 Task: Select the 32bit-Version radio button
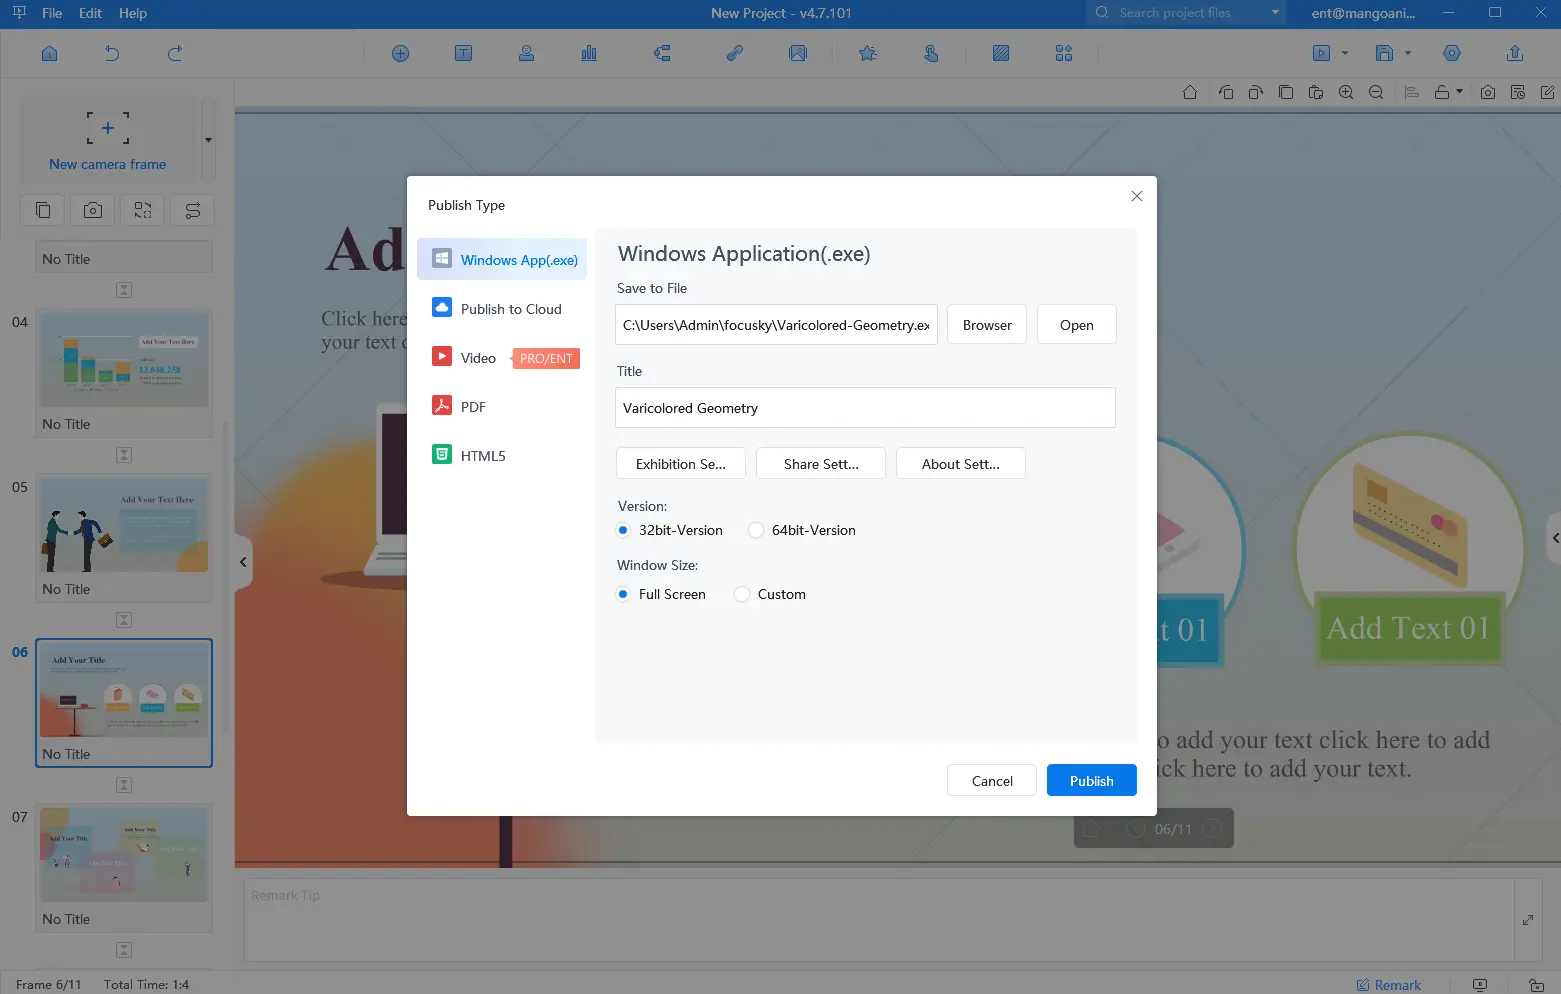tap(623, 530)
